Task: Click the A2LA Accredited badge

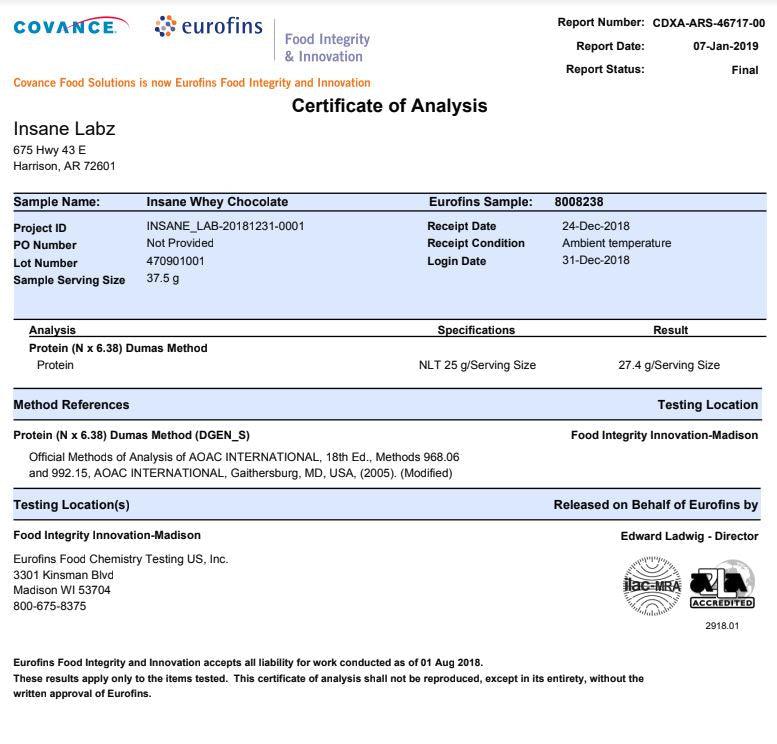Action: click(722, 585)
